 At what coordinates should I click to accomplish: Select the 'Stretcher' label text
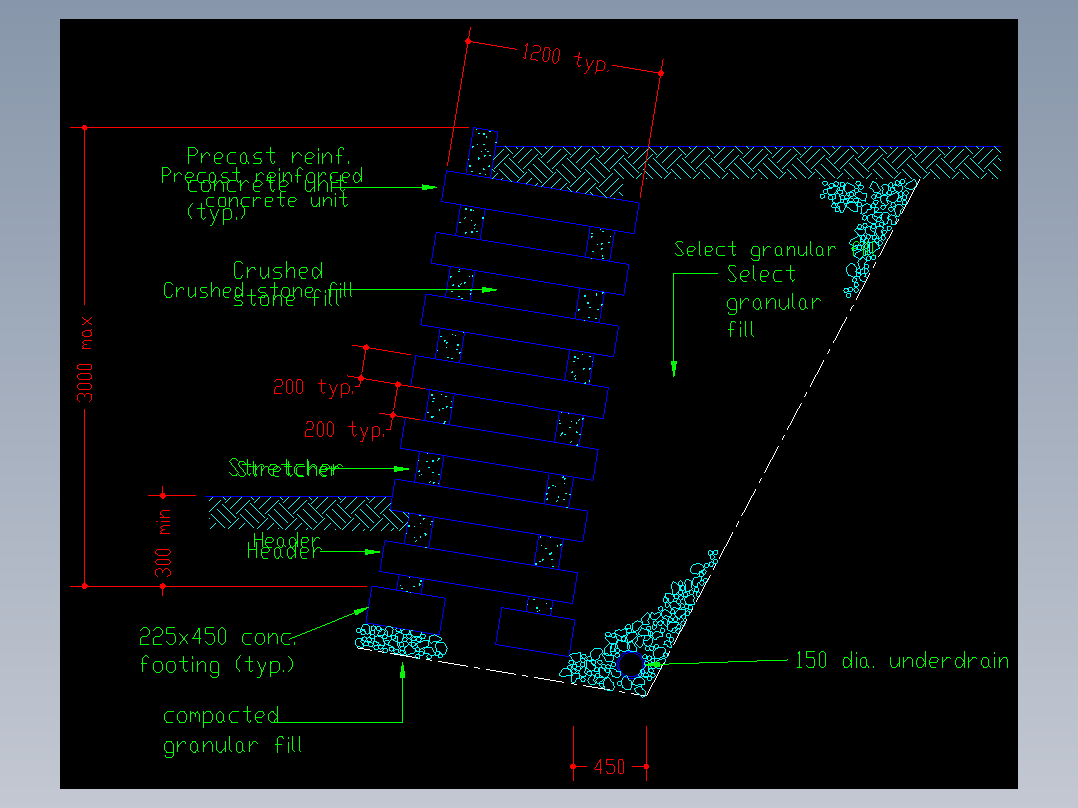tap(285, 468)
